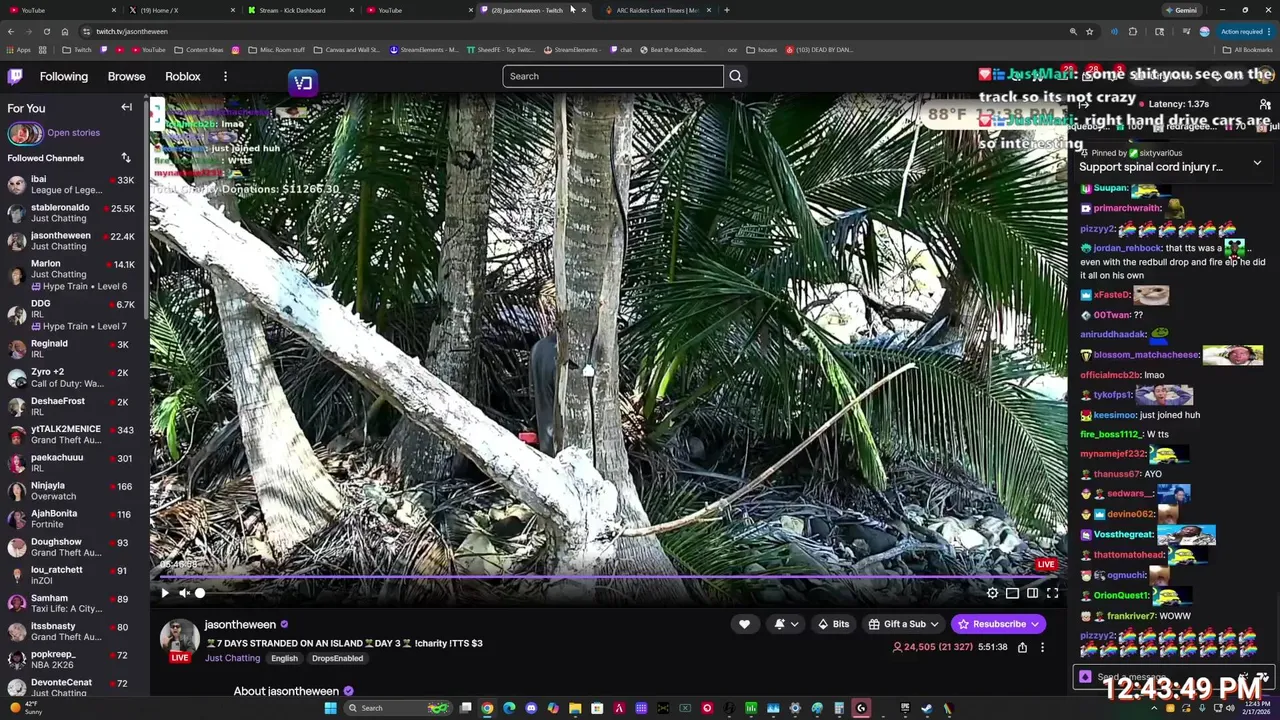Screen dimensions: 1280x720
Task: Click the Resubscribe button
Action: point(998,624)
